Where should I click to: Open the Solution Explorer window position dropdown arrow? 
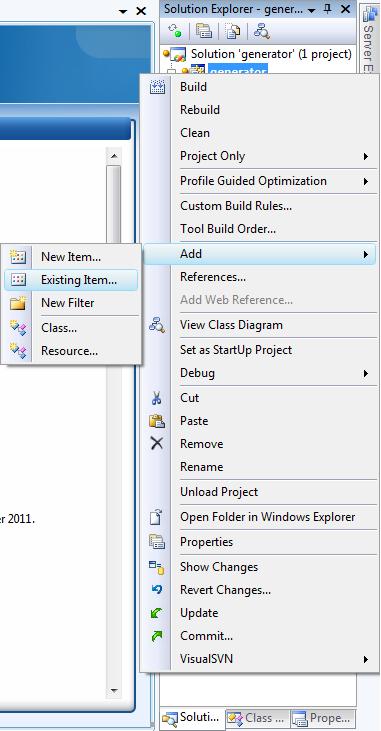[x=312, y=10]
